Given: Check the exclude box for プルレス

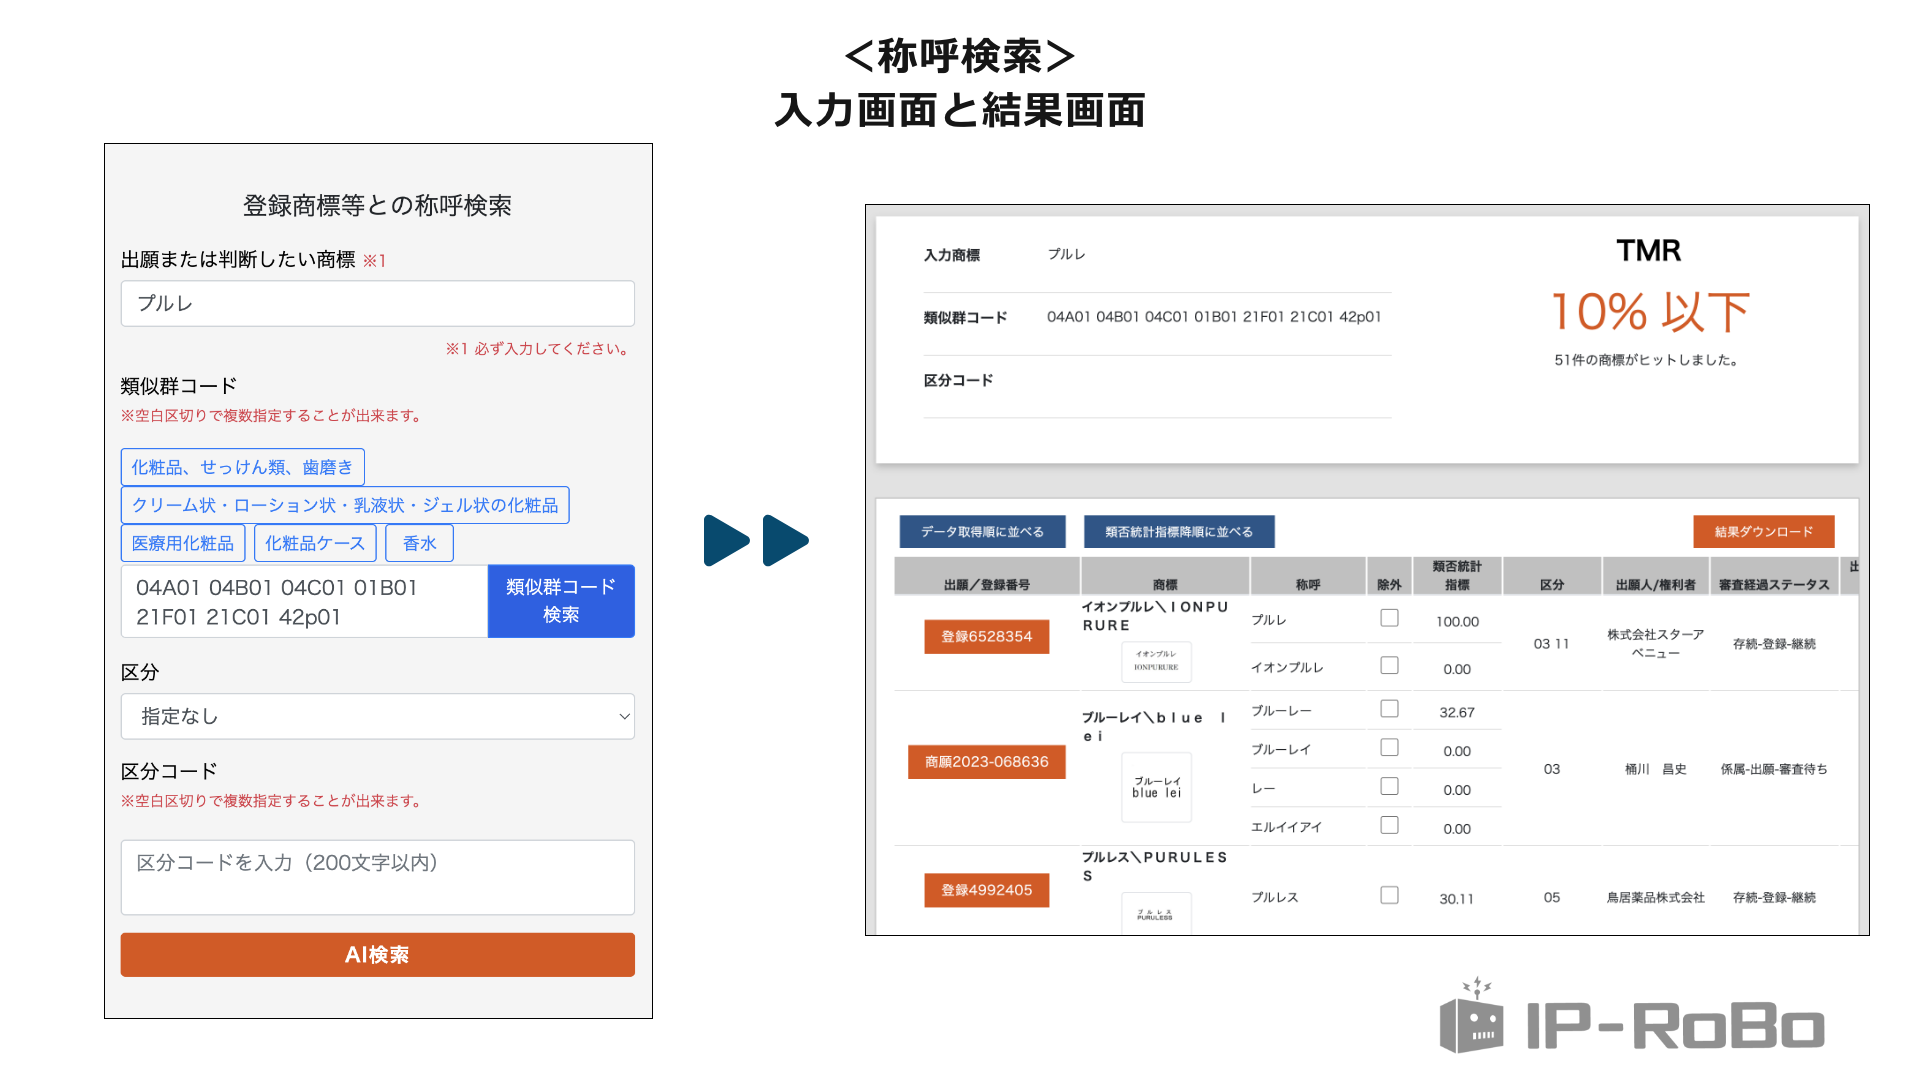Looking at the screenshot, I should click(1389, 895).
